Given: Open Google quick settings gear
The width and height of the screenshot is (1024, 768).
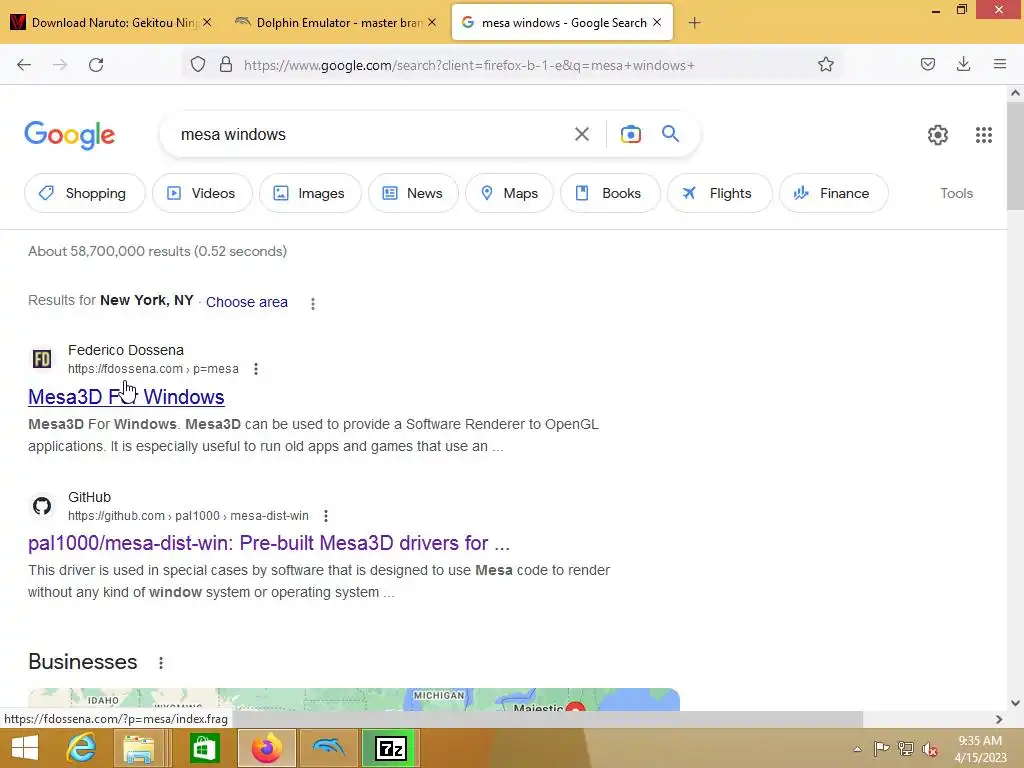Looking at the screenshot, I should [937, 135].
